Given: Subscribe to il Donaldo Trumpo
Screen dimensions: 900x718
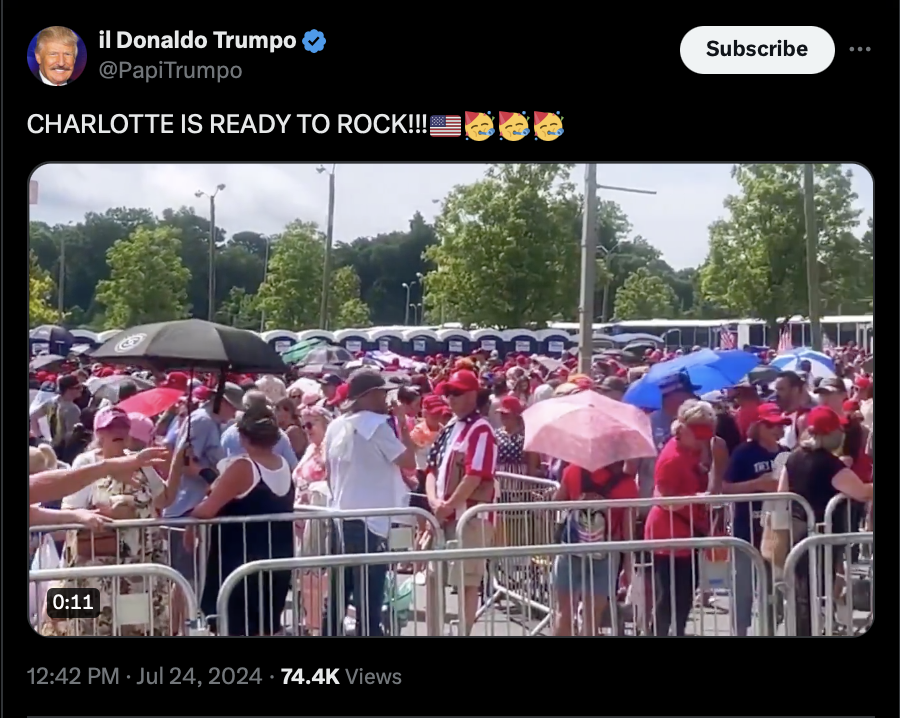Looking at the screenshot, I should coord(757,49).
